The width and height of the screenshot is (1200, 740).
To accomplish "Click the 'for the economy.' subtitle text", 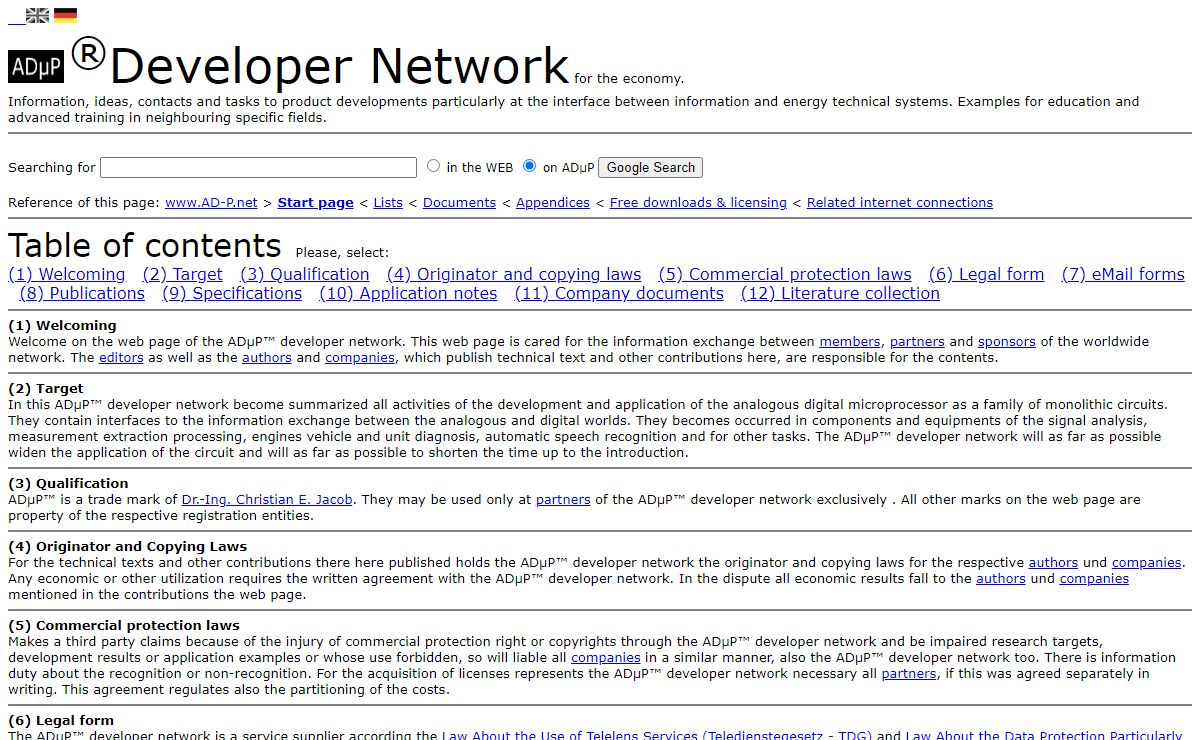I will click(629, 78).
